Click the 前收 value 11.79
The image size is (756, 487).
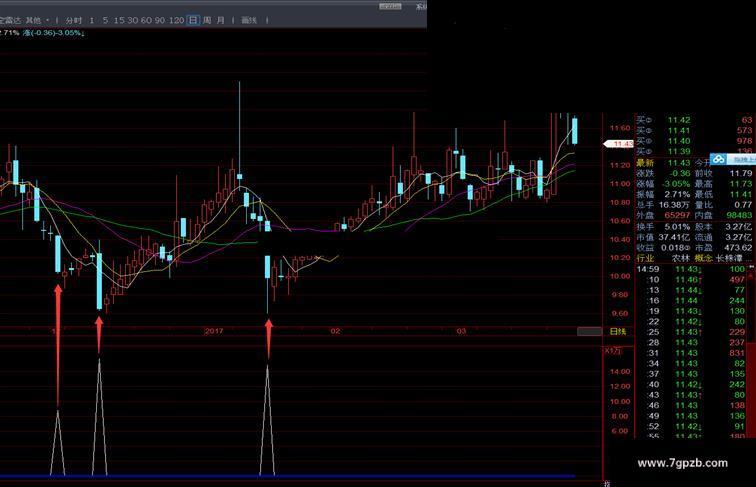(x=741, y=174)
